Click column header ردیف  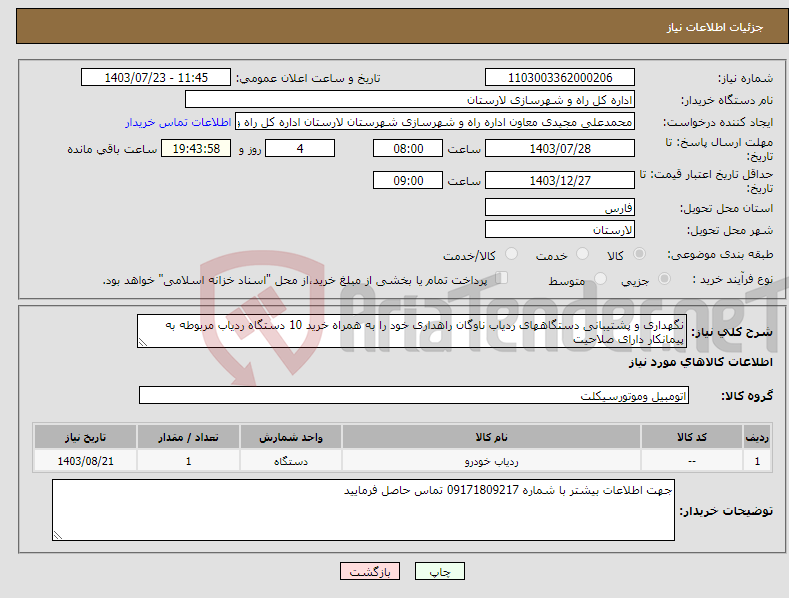[x=757, y=437]
